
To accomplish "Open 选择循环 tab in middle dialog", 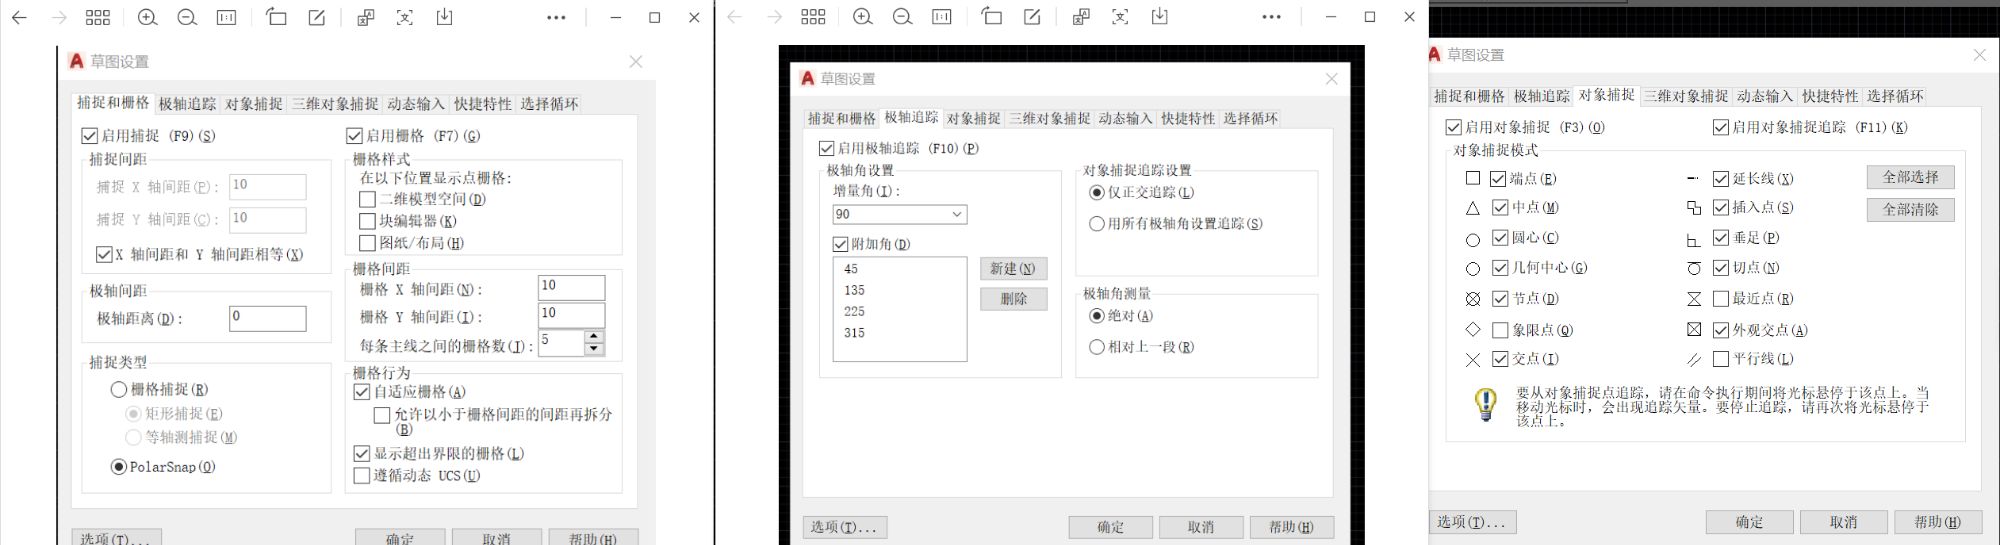I will tap(1250, 118).
